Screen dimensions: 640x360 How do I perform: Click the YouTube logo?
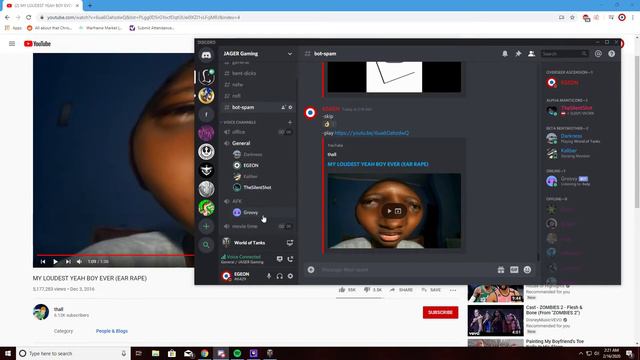[37, 44]
